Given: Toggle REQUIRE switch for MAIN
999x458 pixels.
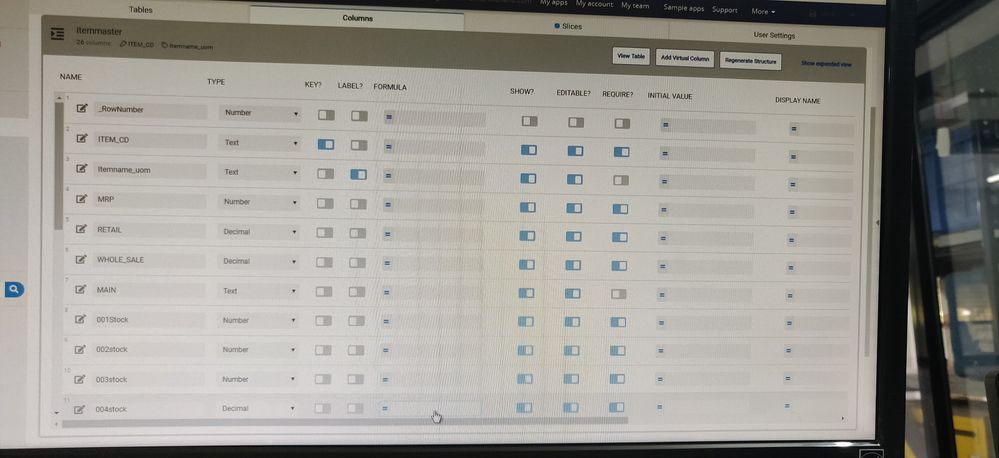Looking at the screenshot, I should [x=619, y=294].
